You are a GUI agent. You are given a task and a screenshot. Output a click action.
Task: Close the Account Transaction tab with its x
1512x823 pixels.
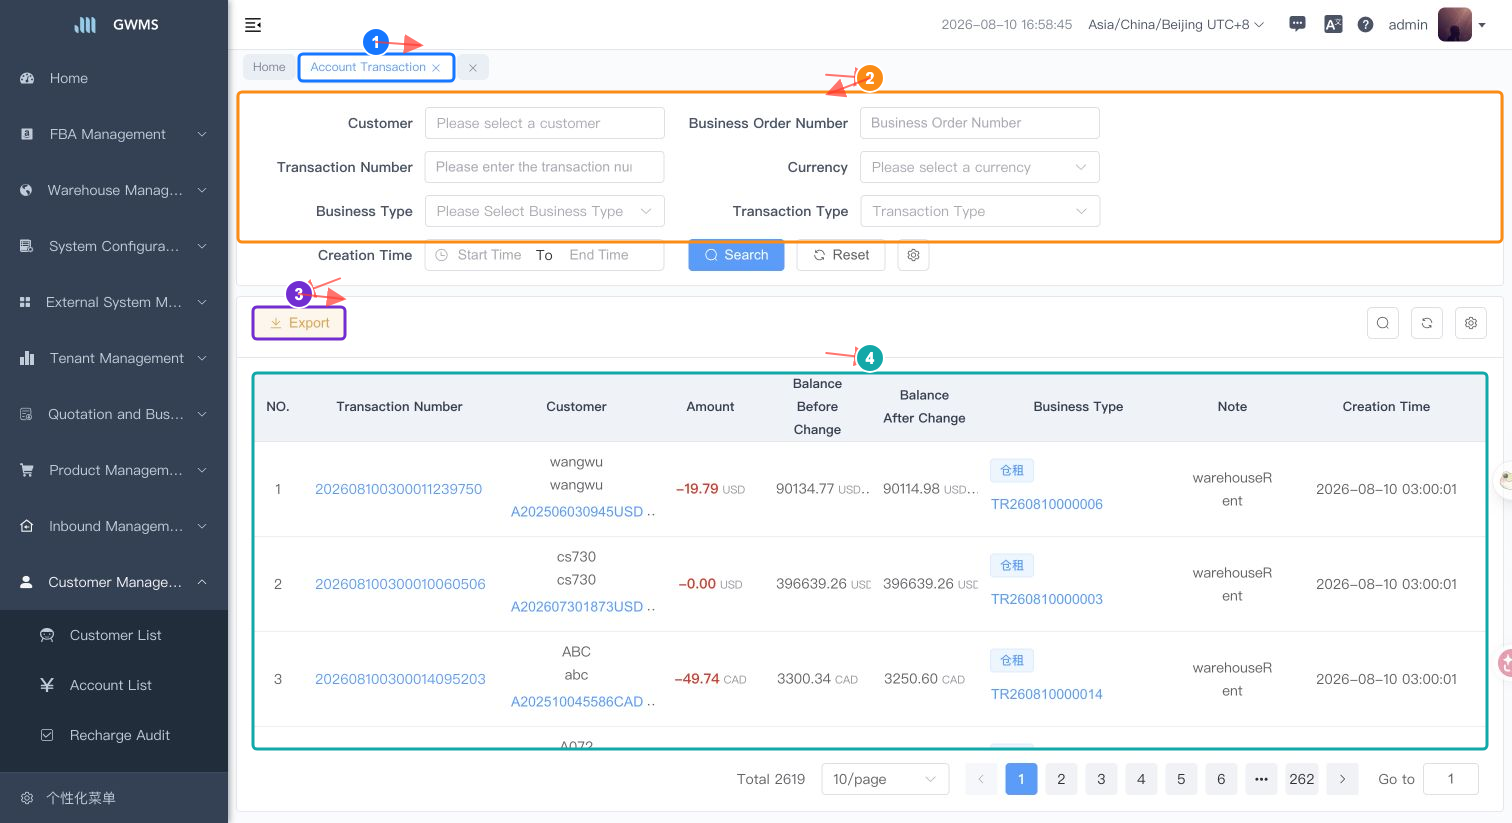point(436,68)
